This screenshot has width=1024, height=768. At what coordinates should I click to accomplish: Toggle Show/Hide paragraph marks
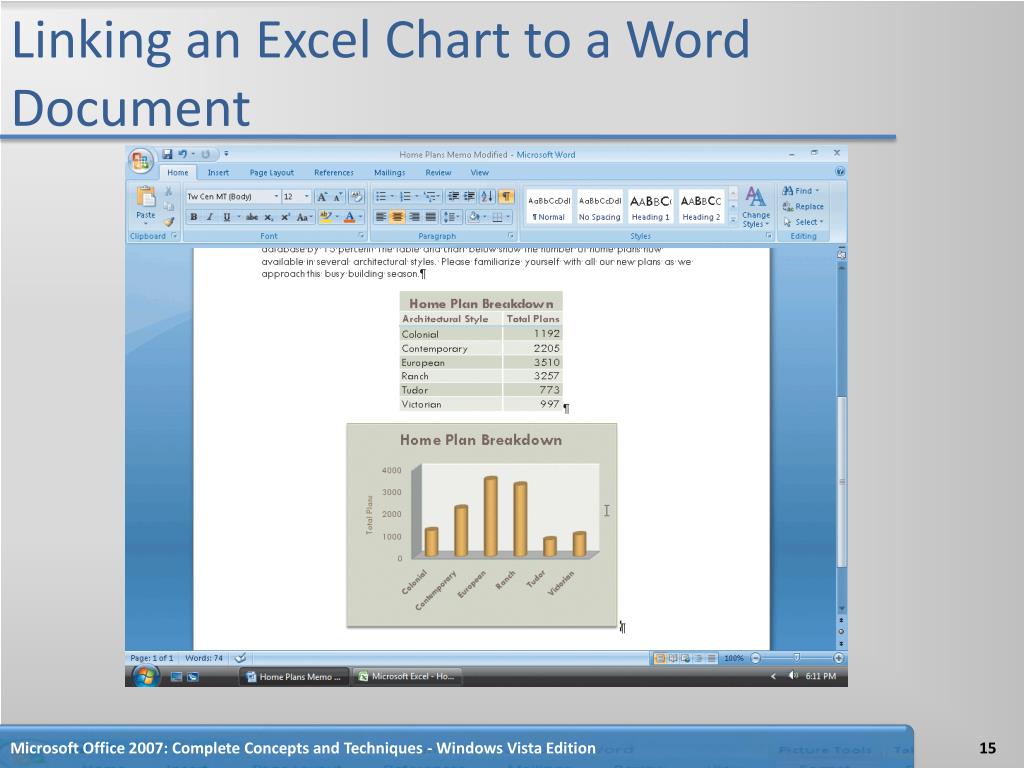[x=506, y=197]
